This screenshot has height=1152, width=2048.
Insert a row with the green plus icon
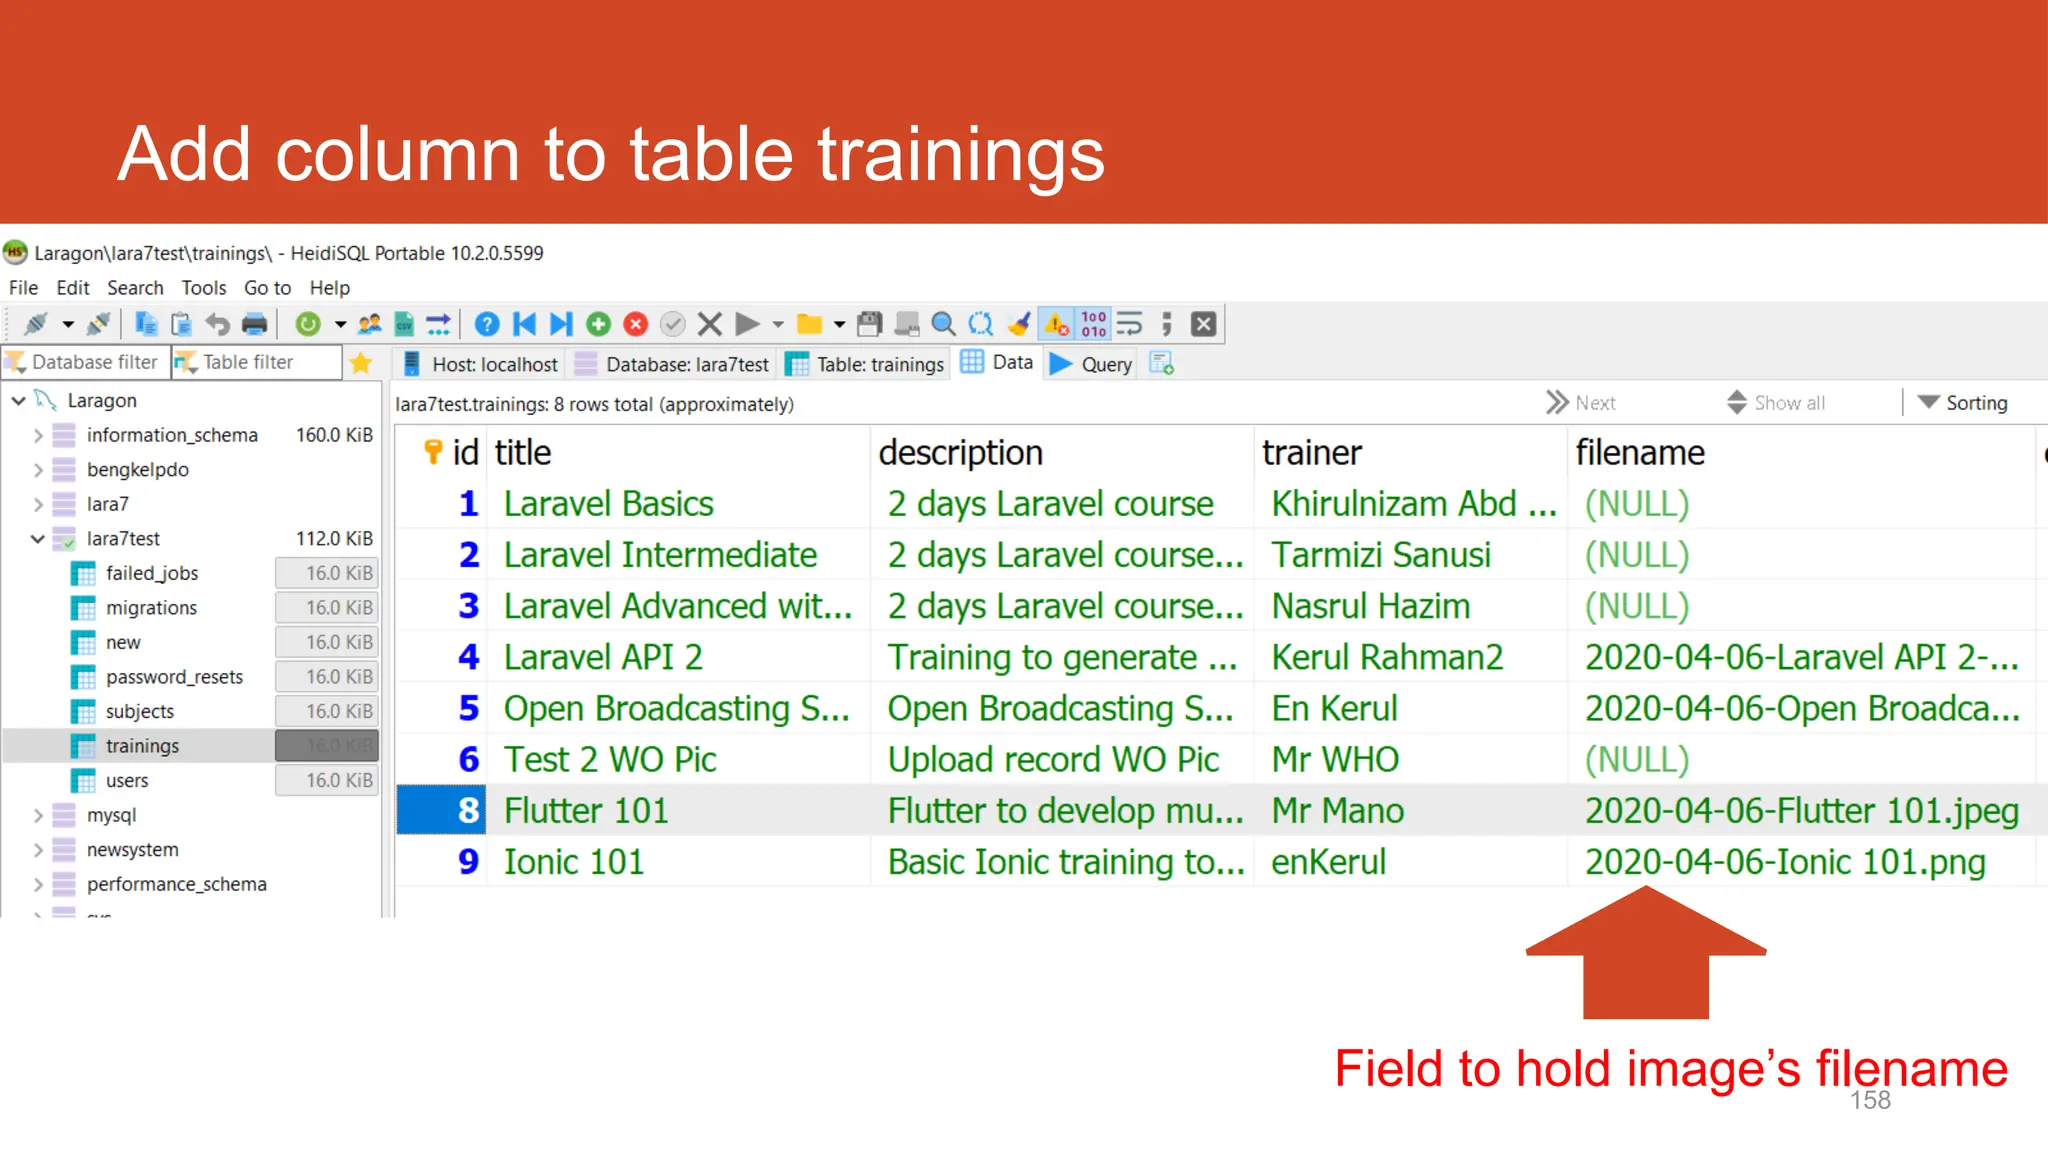click(x=598, y=324)
